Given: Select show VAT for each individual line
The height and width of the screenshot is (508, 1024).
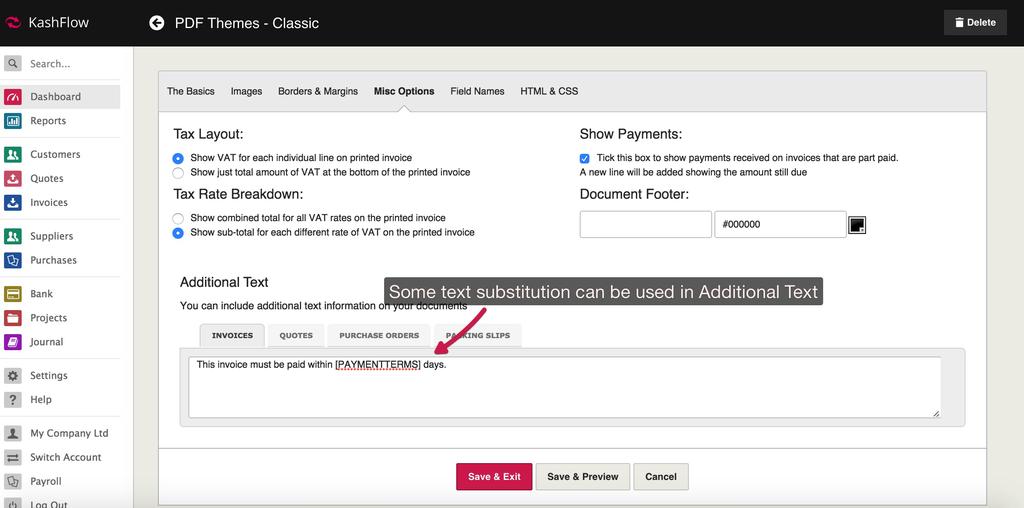Looking at the screenshot, I should (x=178, y=158).
